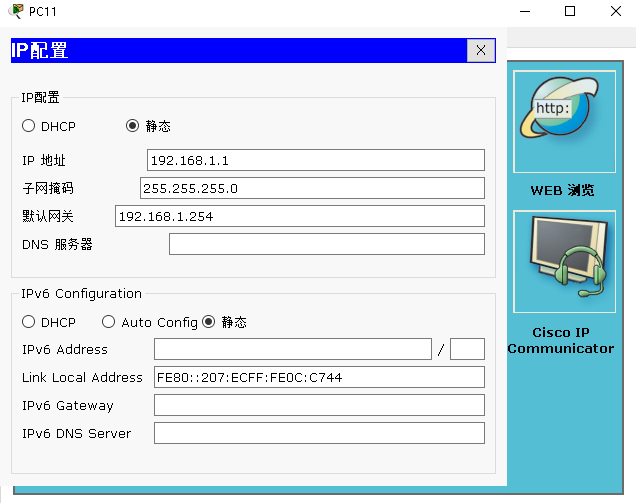Minimize the PC11 window
This screenshot has height=503, width=636.
pos(525,11)
